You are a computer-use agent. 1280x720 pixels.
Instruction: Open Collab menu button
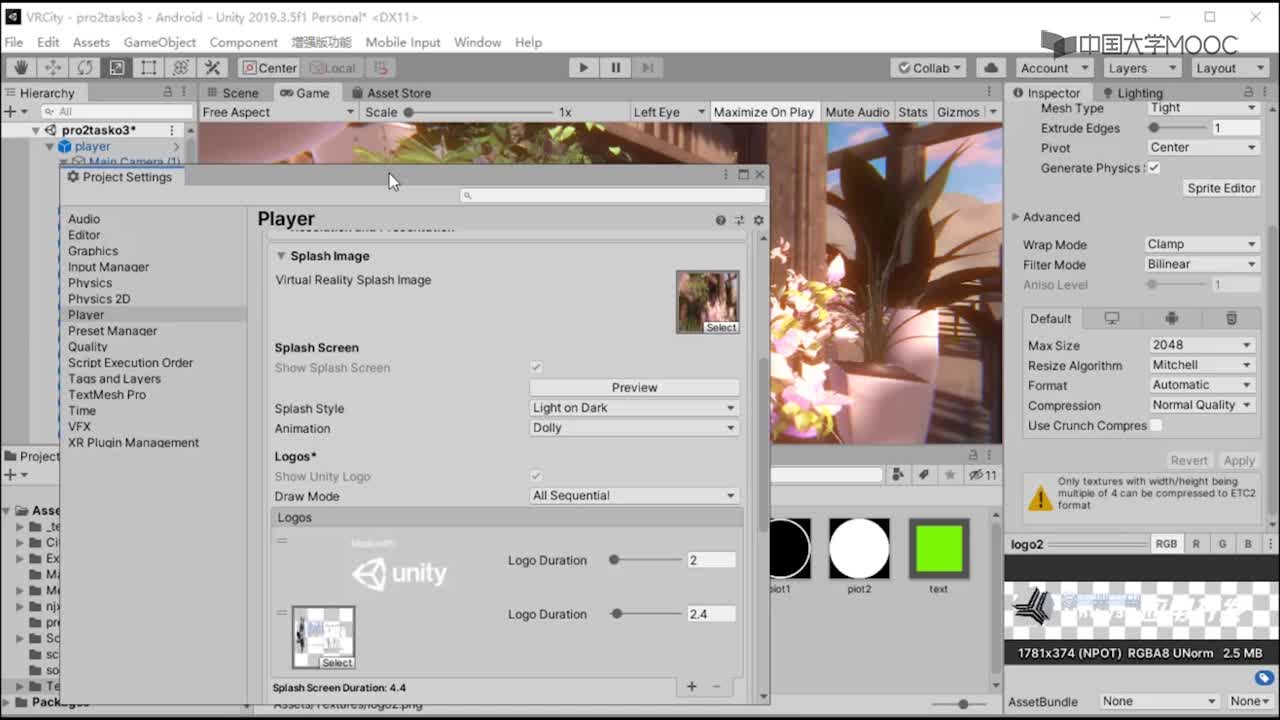point(928,68)
